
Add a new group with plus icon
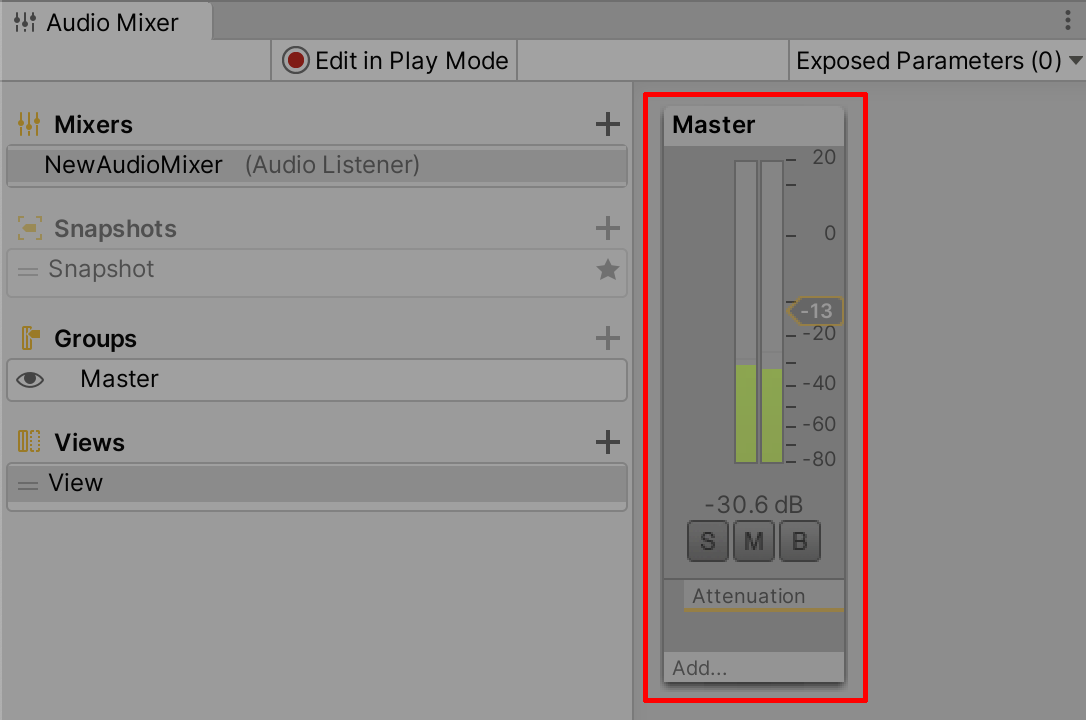click(607, 338)
